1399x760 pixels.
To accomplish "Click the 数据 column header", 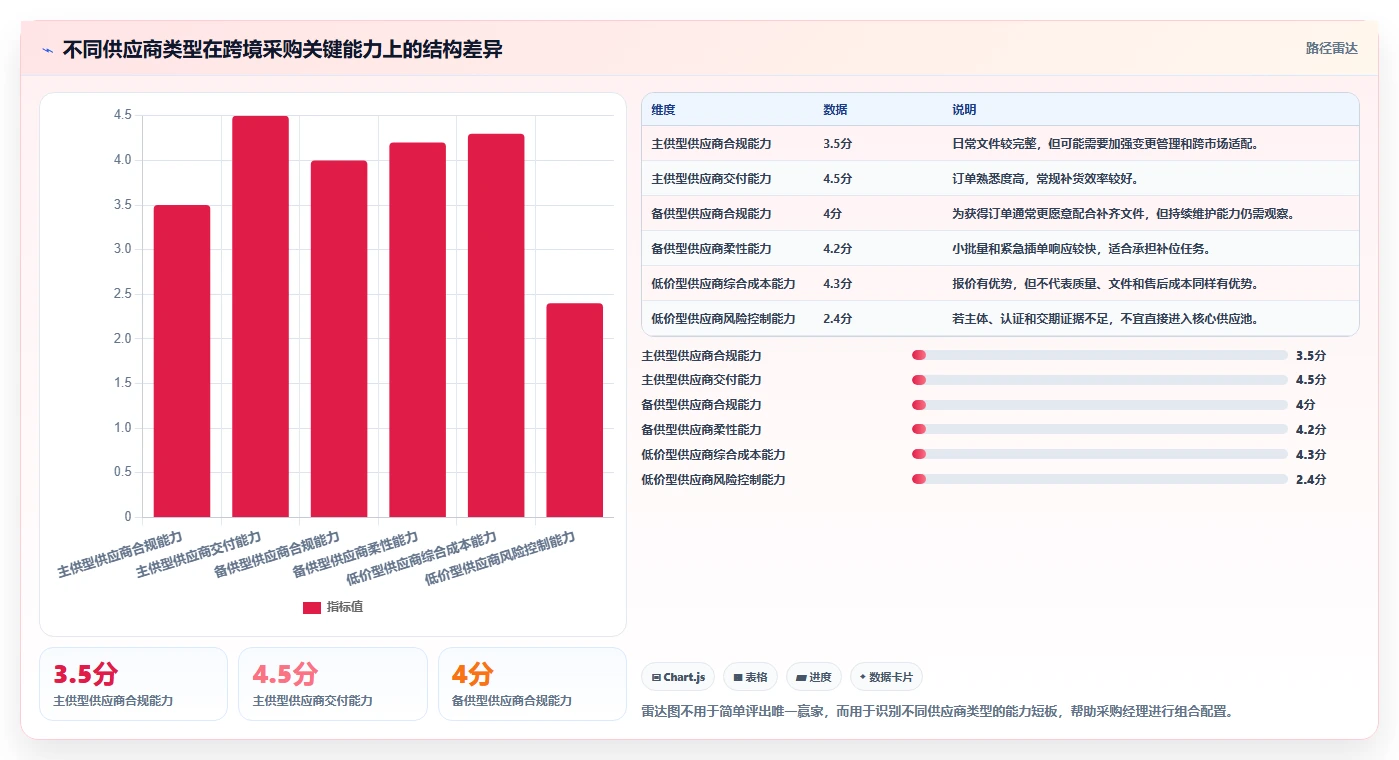I will 835,110.
